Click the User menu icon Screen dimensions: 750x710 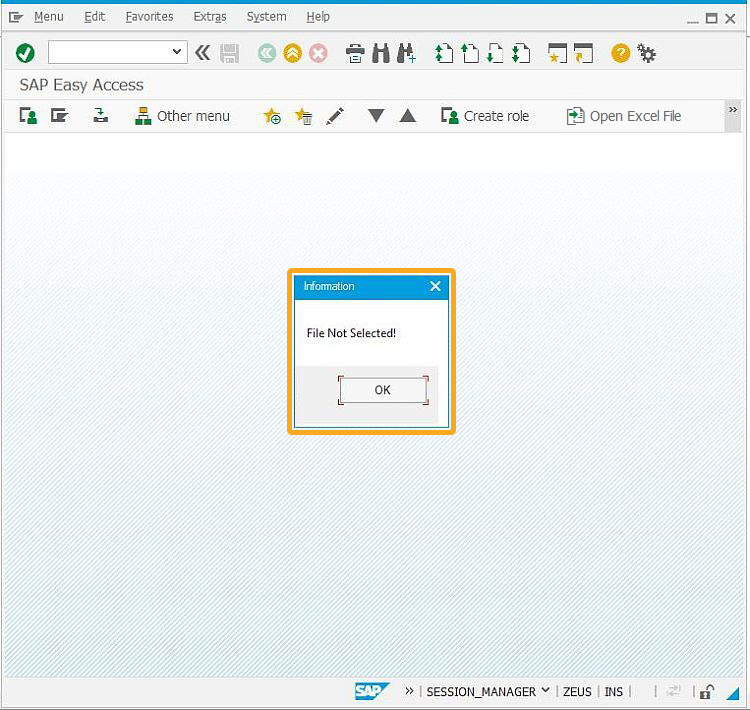(28, 116)
